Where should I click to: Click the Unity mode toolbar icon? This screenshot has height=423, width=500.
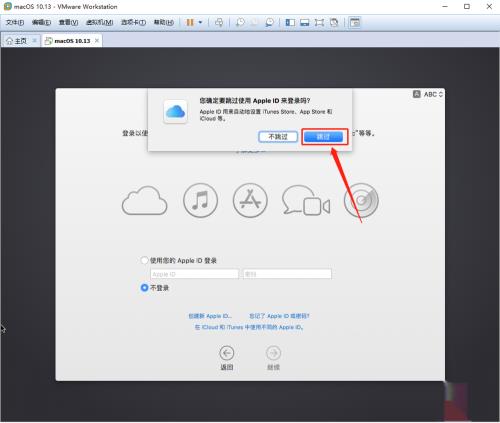[x=334, y=22]
